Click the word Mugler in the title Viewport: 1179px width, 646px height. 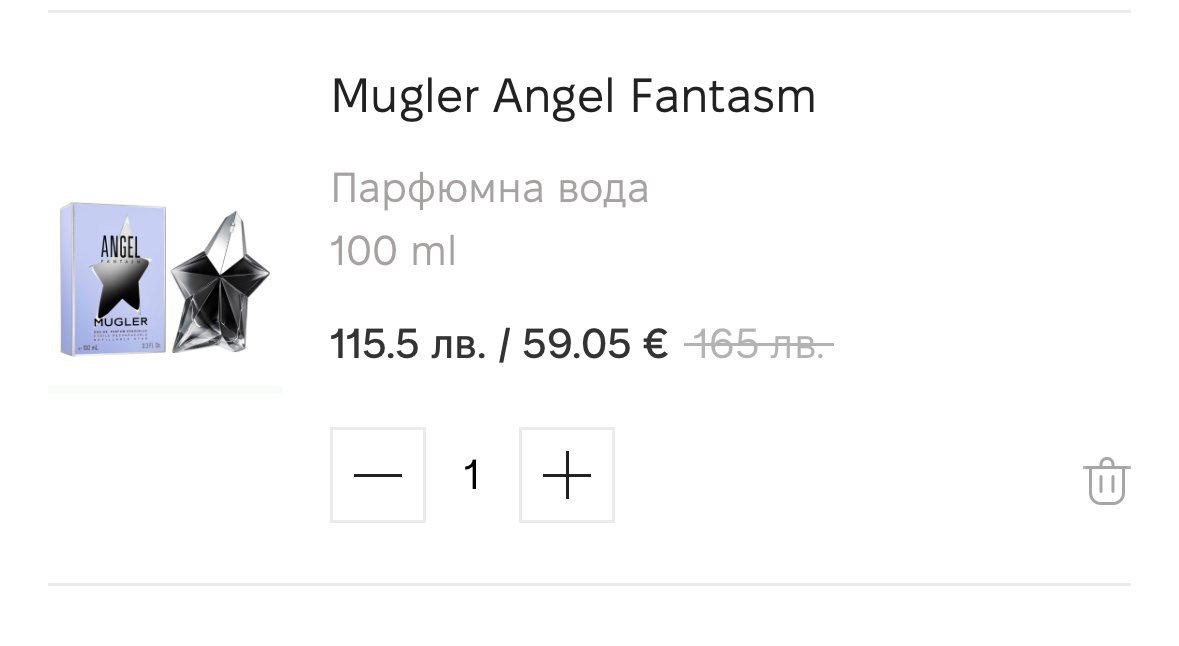coord(405,98)
